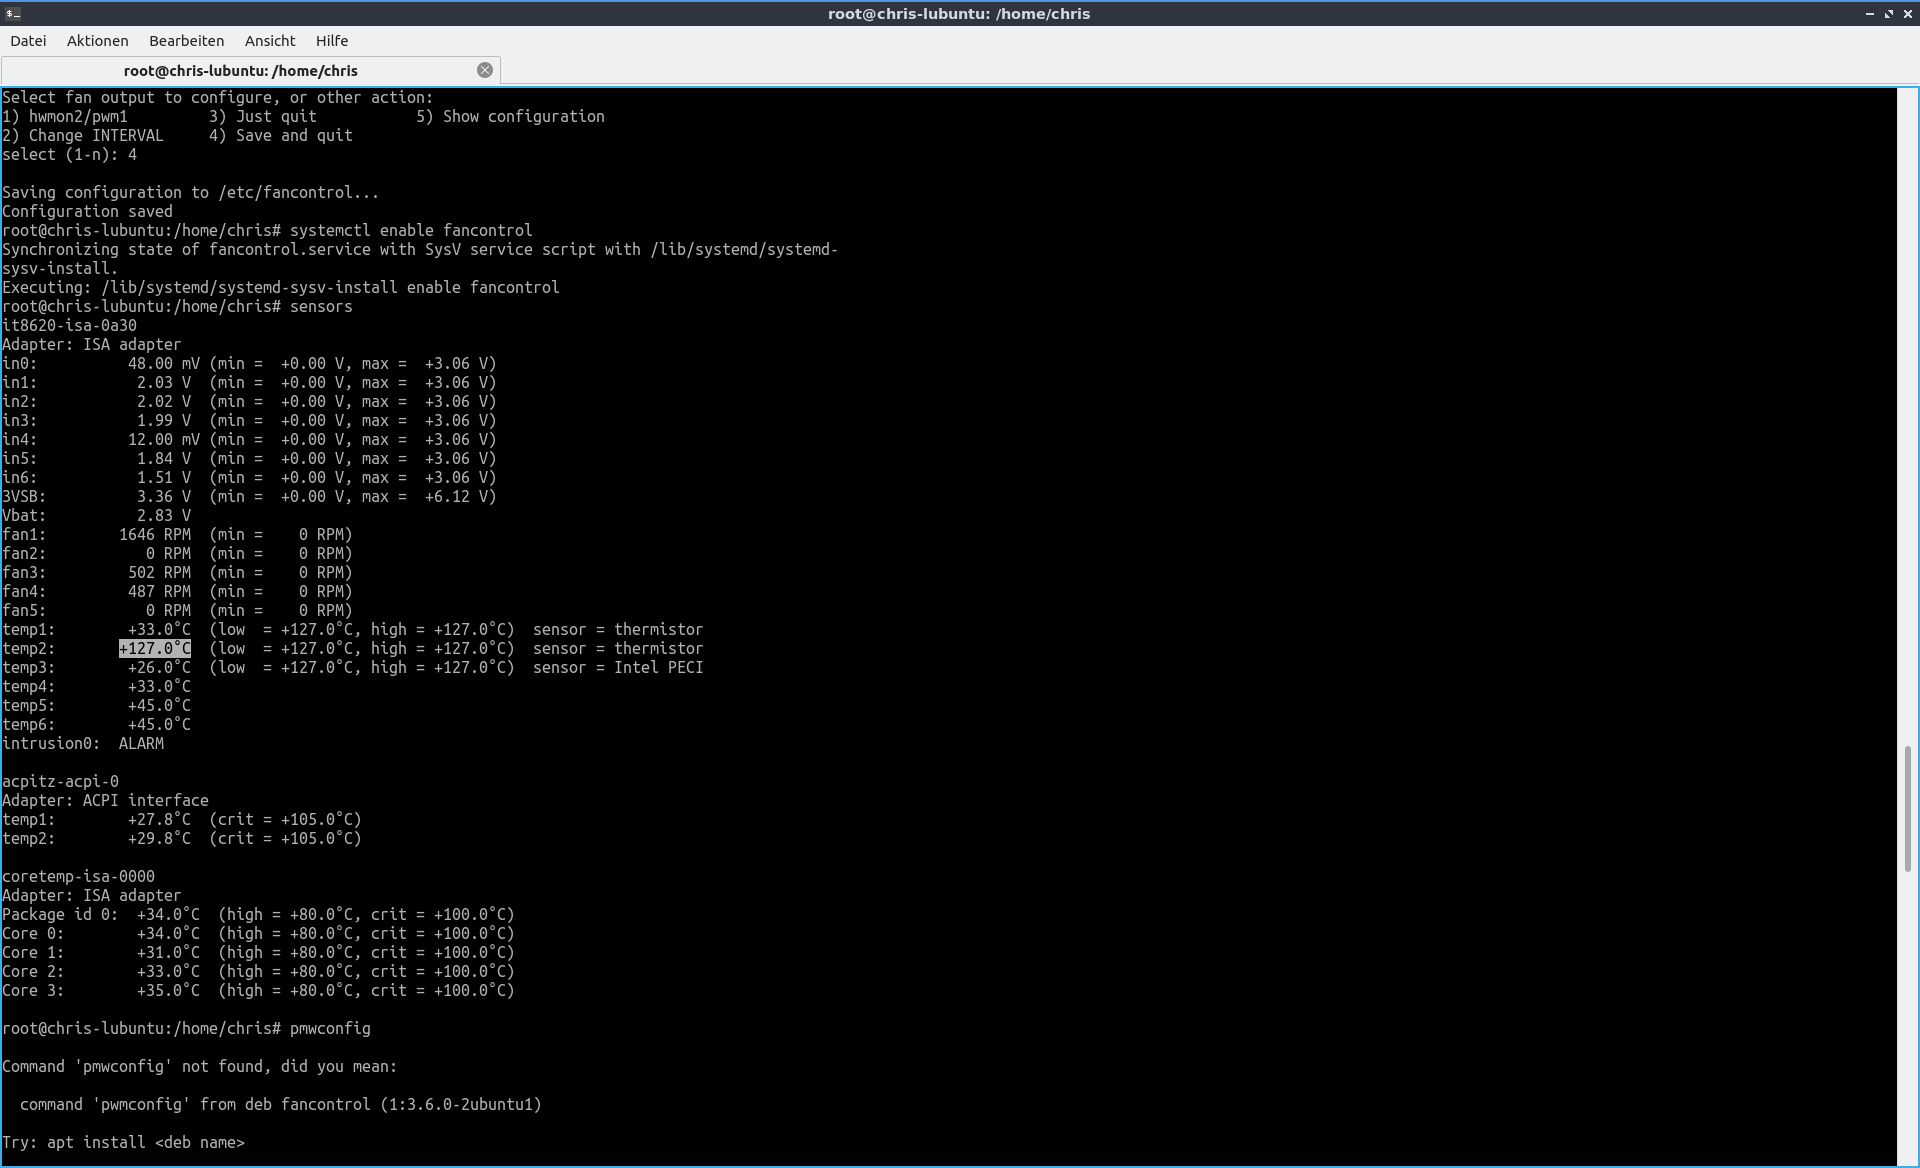Click the intrusion0 ALARM text
Image resolution: width=1920 pixels, height=1168 pixels.
[141, 744]
